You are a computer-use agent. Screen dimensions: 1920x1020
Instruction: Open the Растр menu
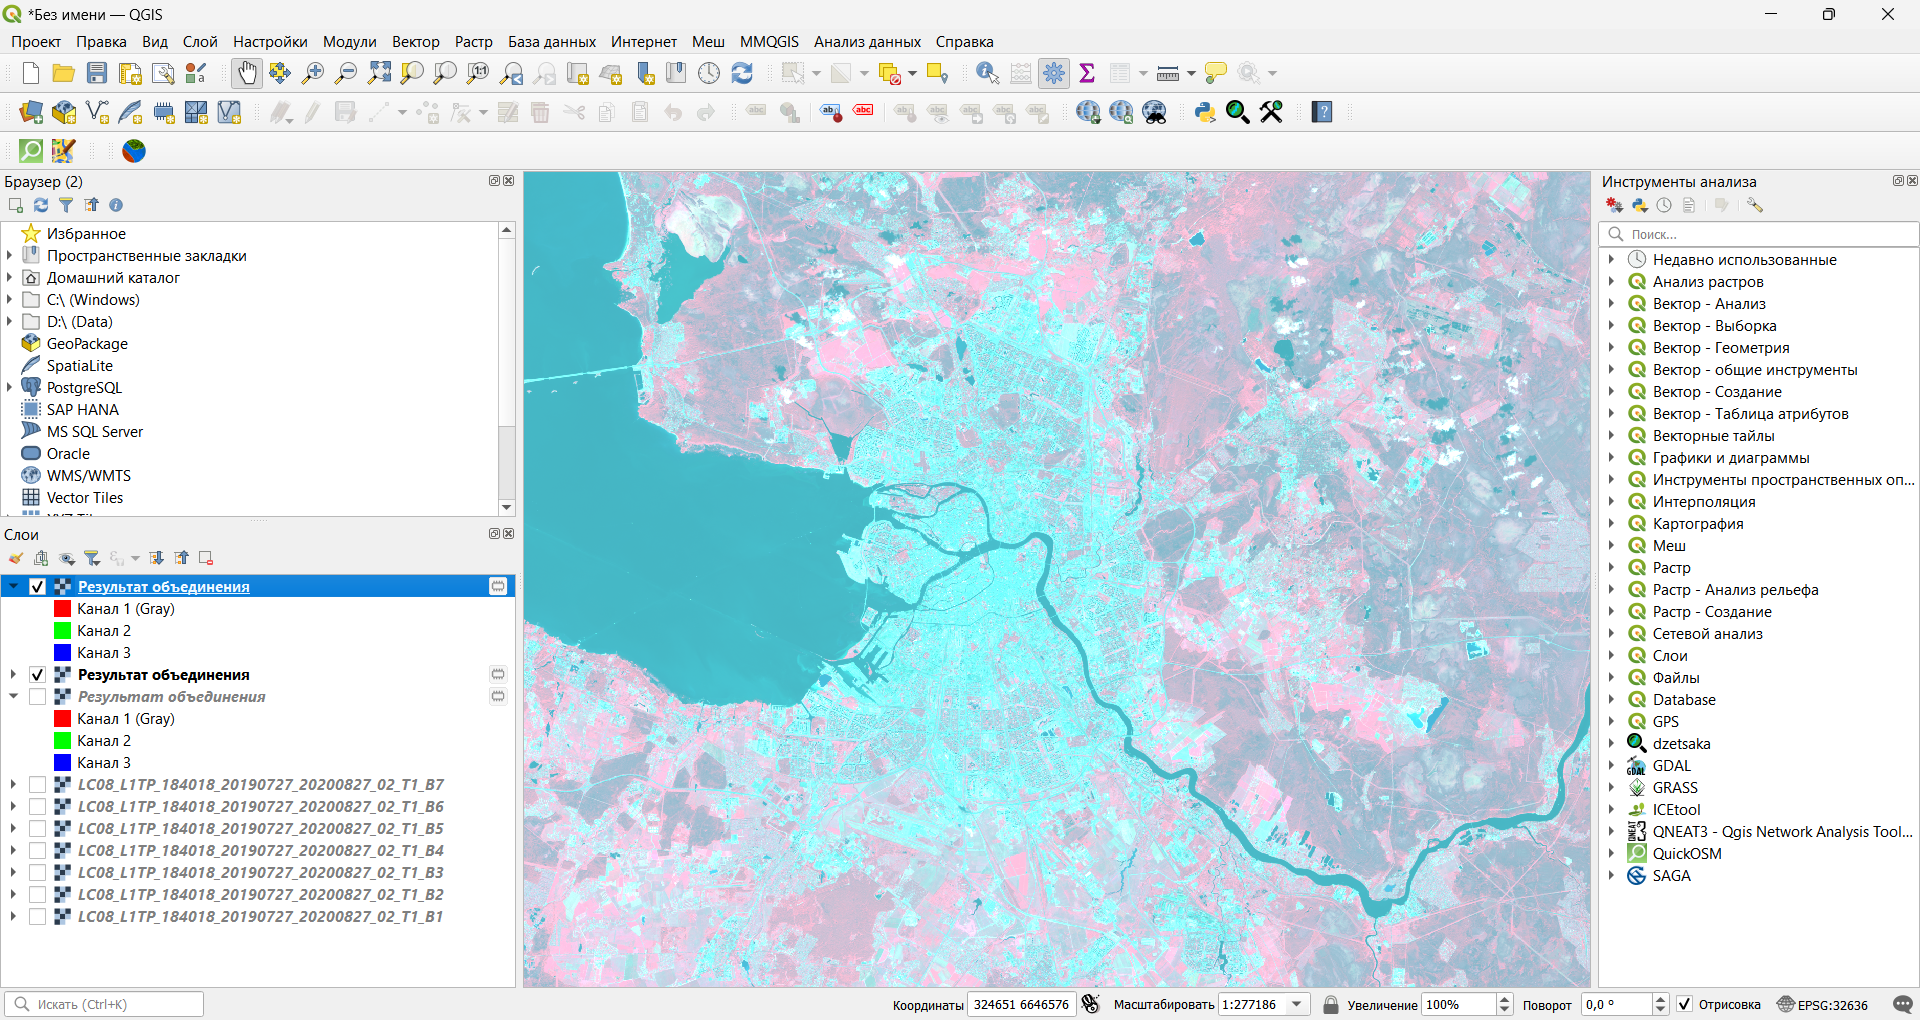click(473, 42)
